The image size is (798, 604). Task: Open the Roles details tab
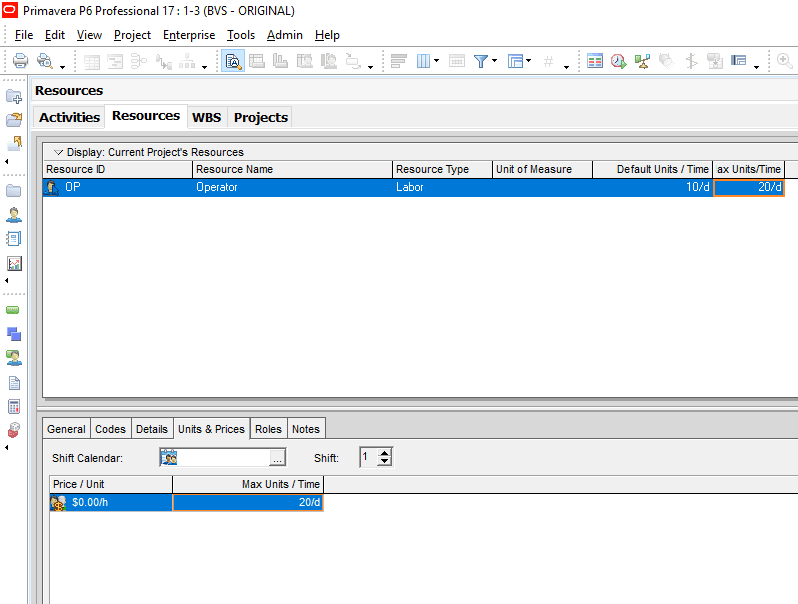268,429
